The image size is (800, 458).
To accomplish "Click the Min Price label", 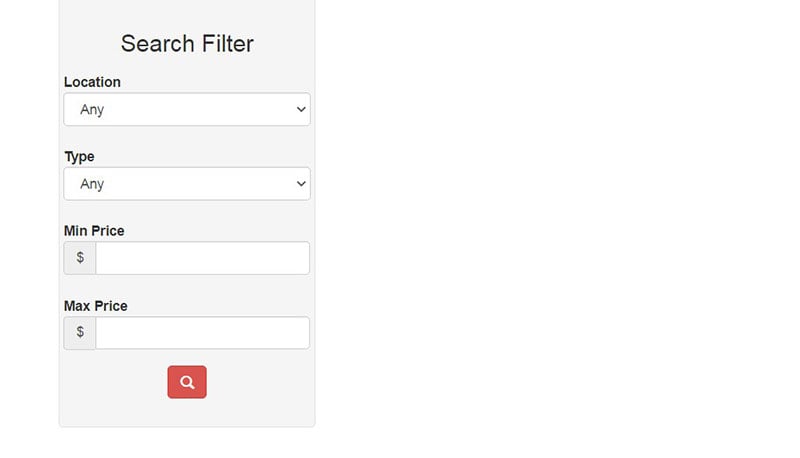I will tap(94, 231).
